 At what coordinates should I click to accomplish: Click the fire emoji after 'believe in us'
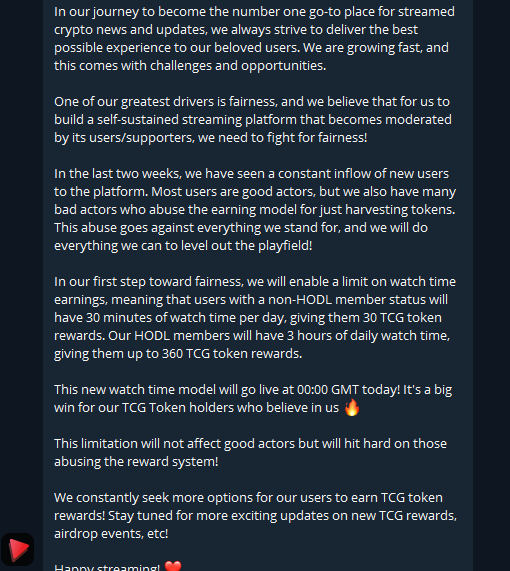[x=352, y=407]
